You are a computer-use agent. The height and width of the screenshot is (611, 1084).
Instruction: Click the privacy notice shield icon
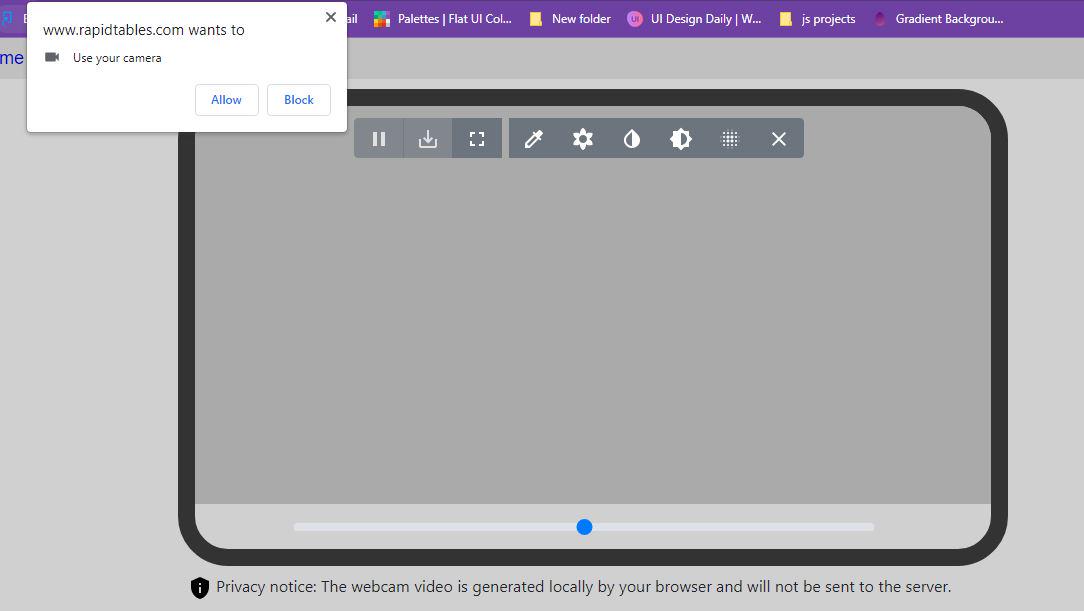click(x=199, y=588)
